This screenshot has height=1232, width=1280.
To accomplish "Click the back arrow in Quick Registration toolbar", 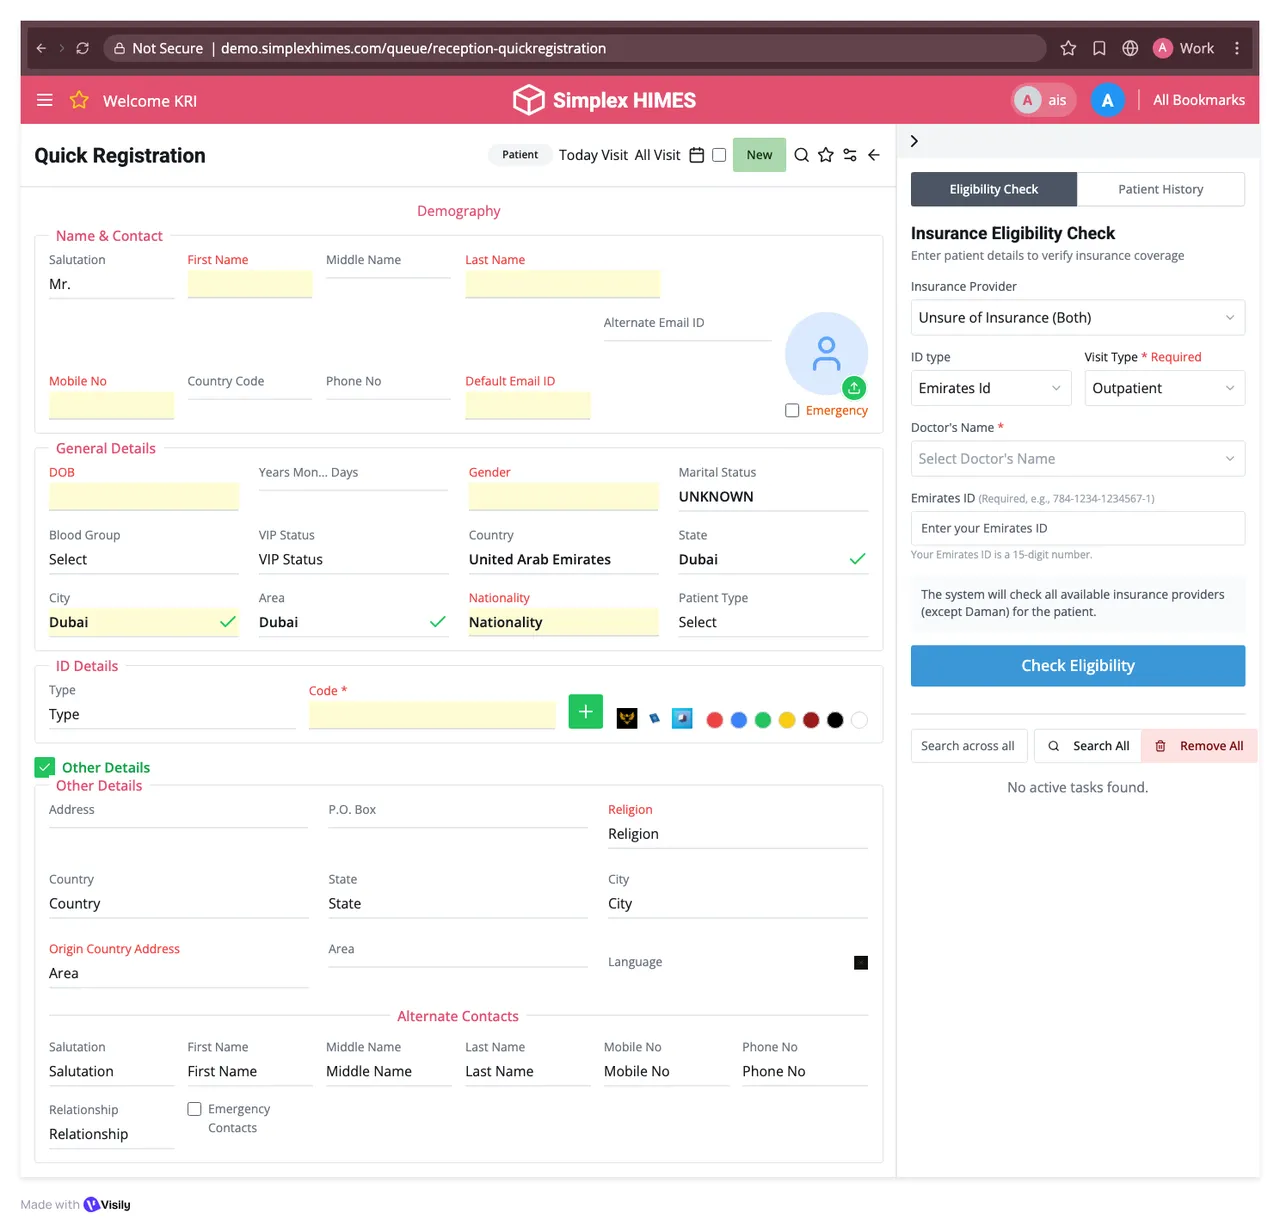I will (x=874, y=155).
